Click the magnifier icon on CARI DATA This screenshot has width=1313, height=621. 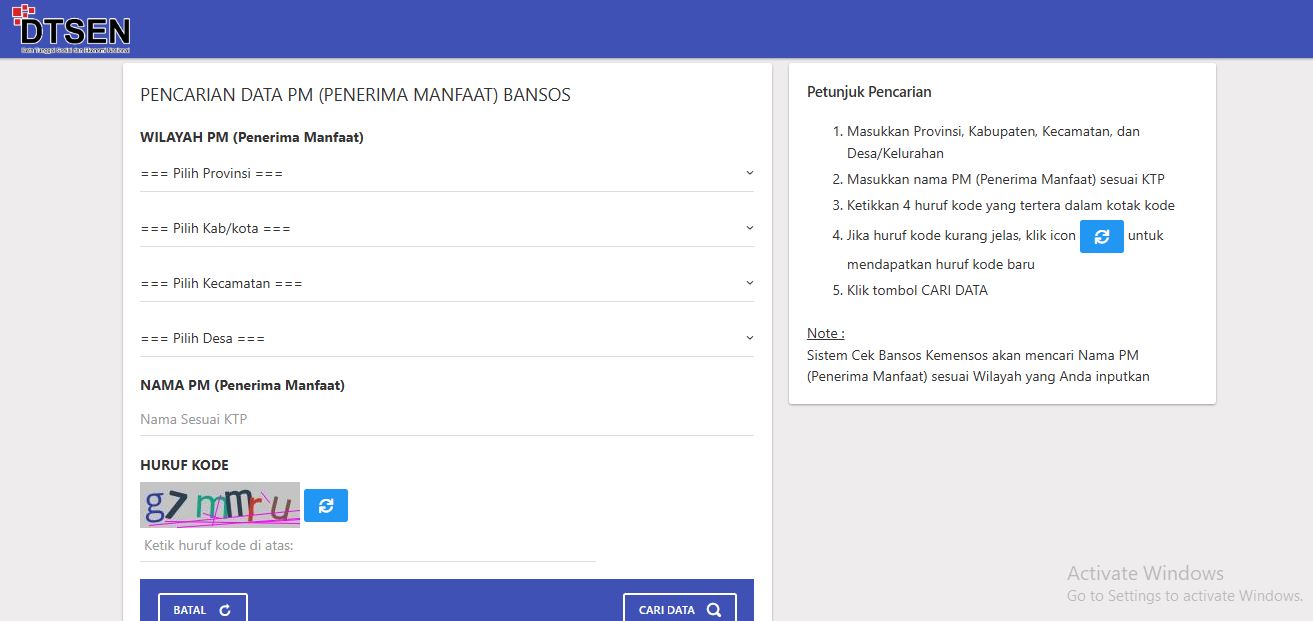pyautogui.click(x=713, y=610)
